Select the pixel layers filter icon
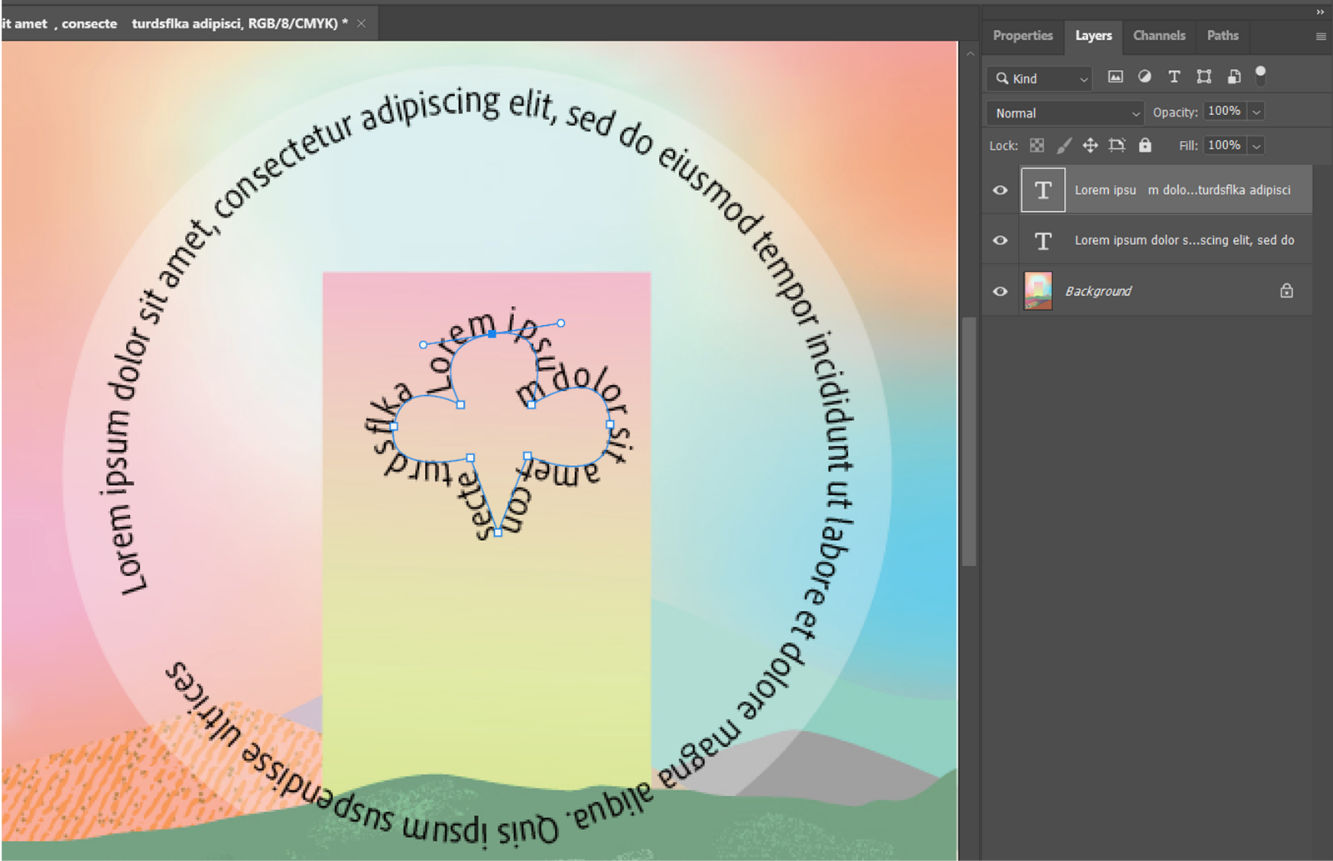Image resolution: width=1333 pixels, height=861 pixels. [x=1116, y=77]
